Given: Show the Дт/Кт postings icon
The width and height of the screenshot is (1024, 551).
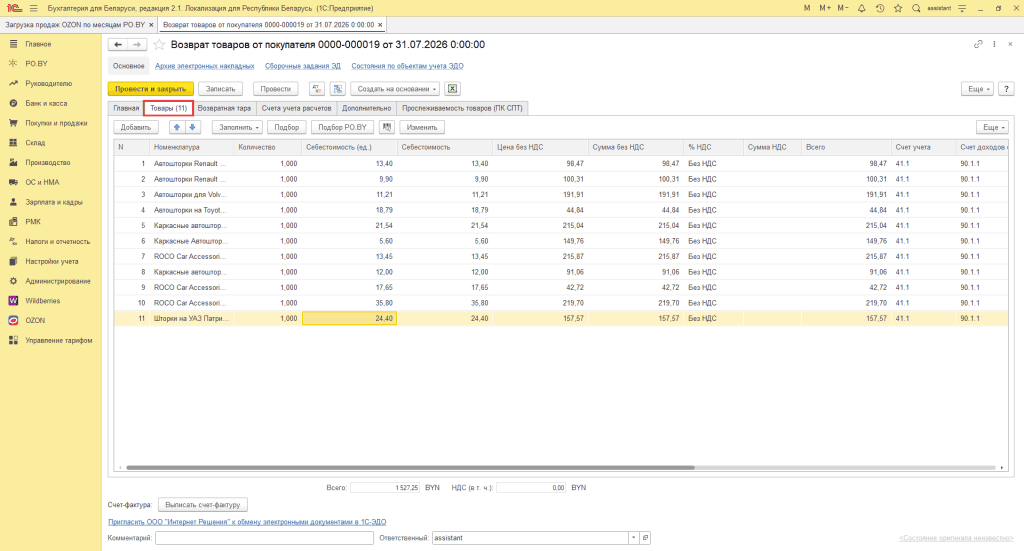Looking at the screenshot, I should [x=317, y=89].
